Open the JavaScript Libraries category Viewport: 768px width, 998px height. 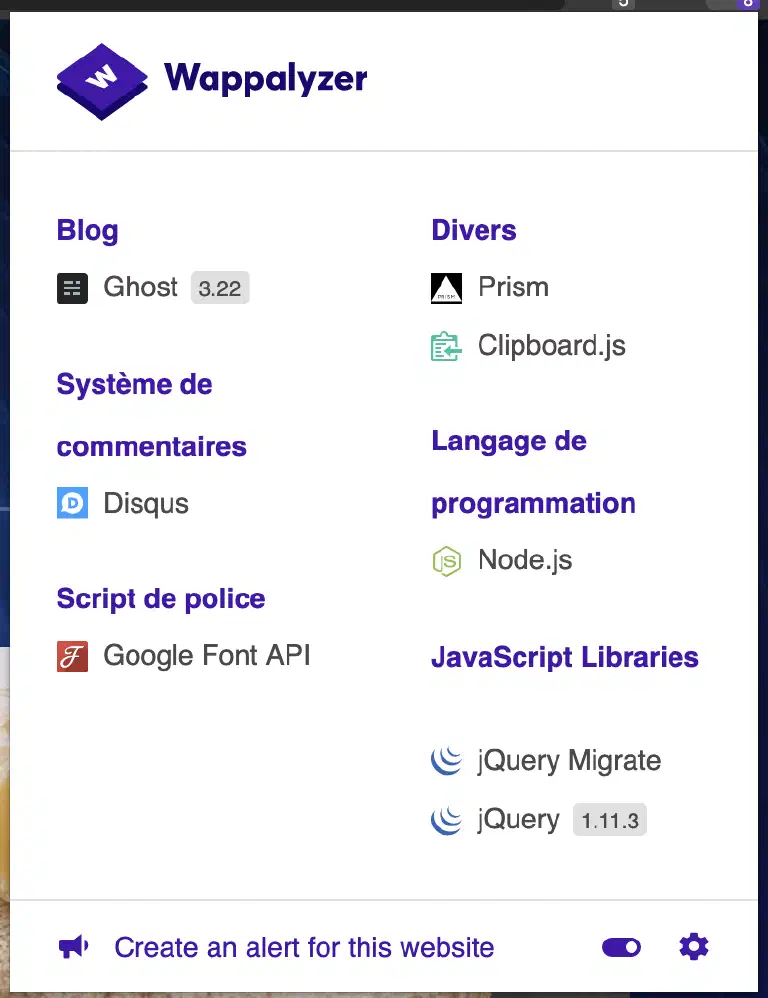click(x=565, y=657)
